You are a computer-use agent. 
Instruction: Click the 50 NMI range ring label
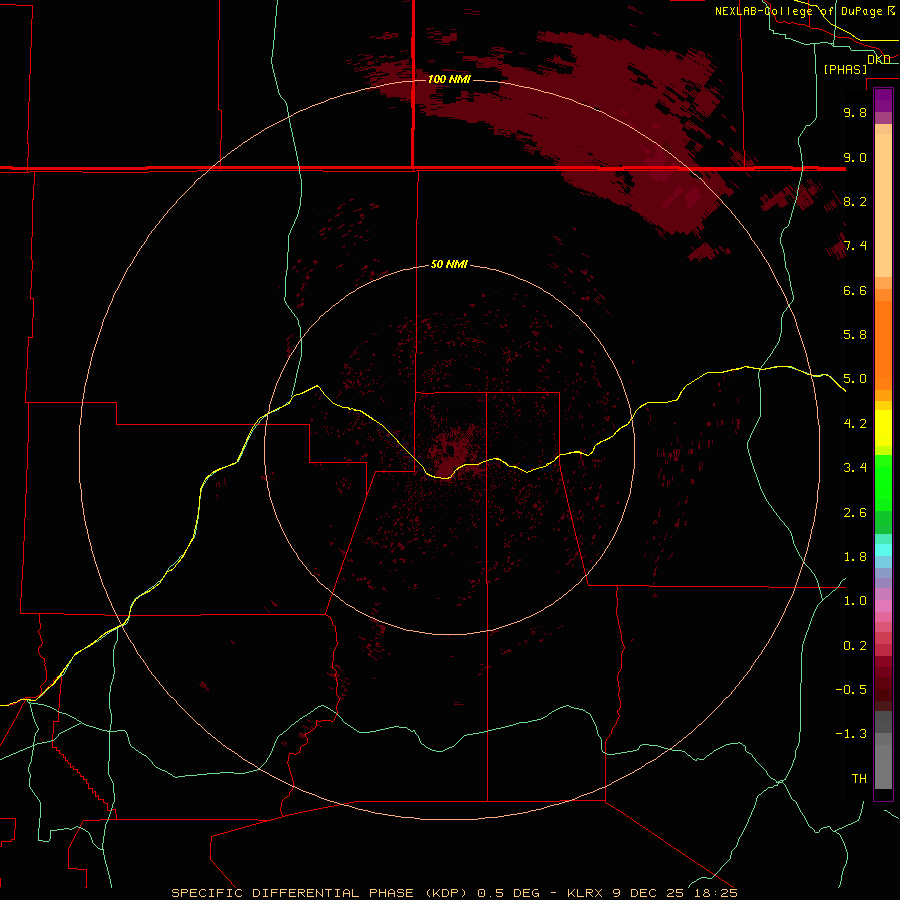(x=449, y=264)
